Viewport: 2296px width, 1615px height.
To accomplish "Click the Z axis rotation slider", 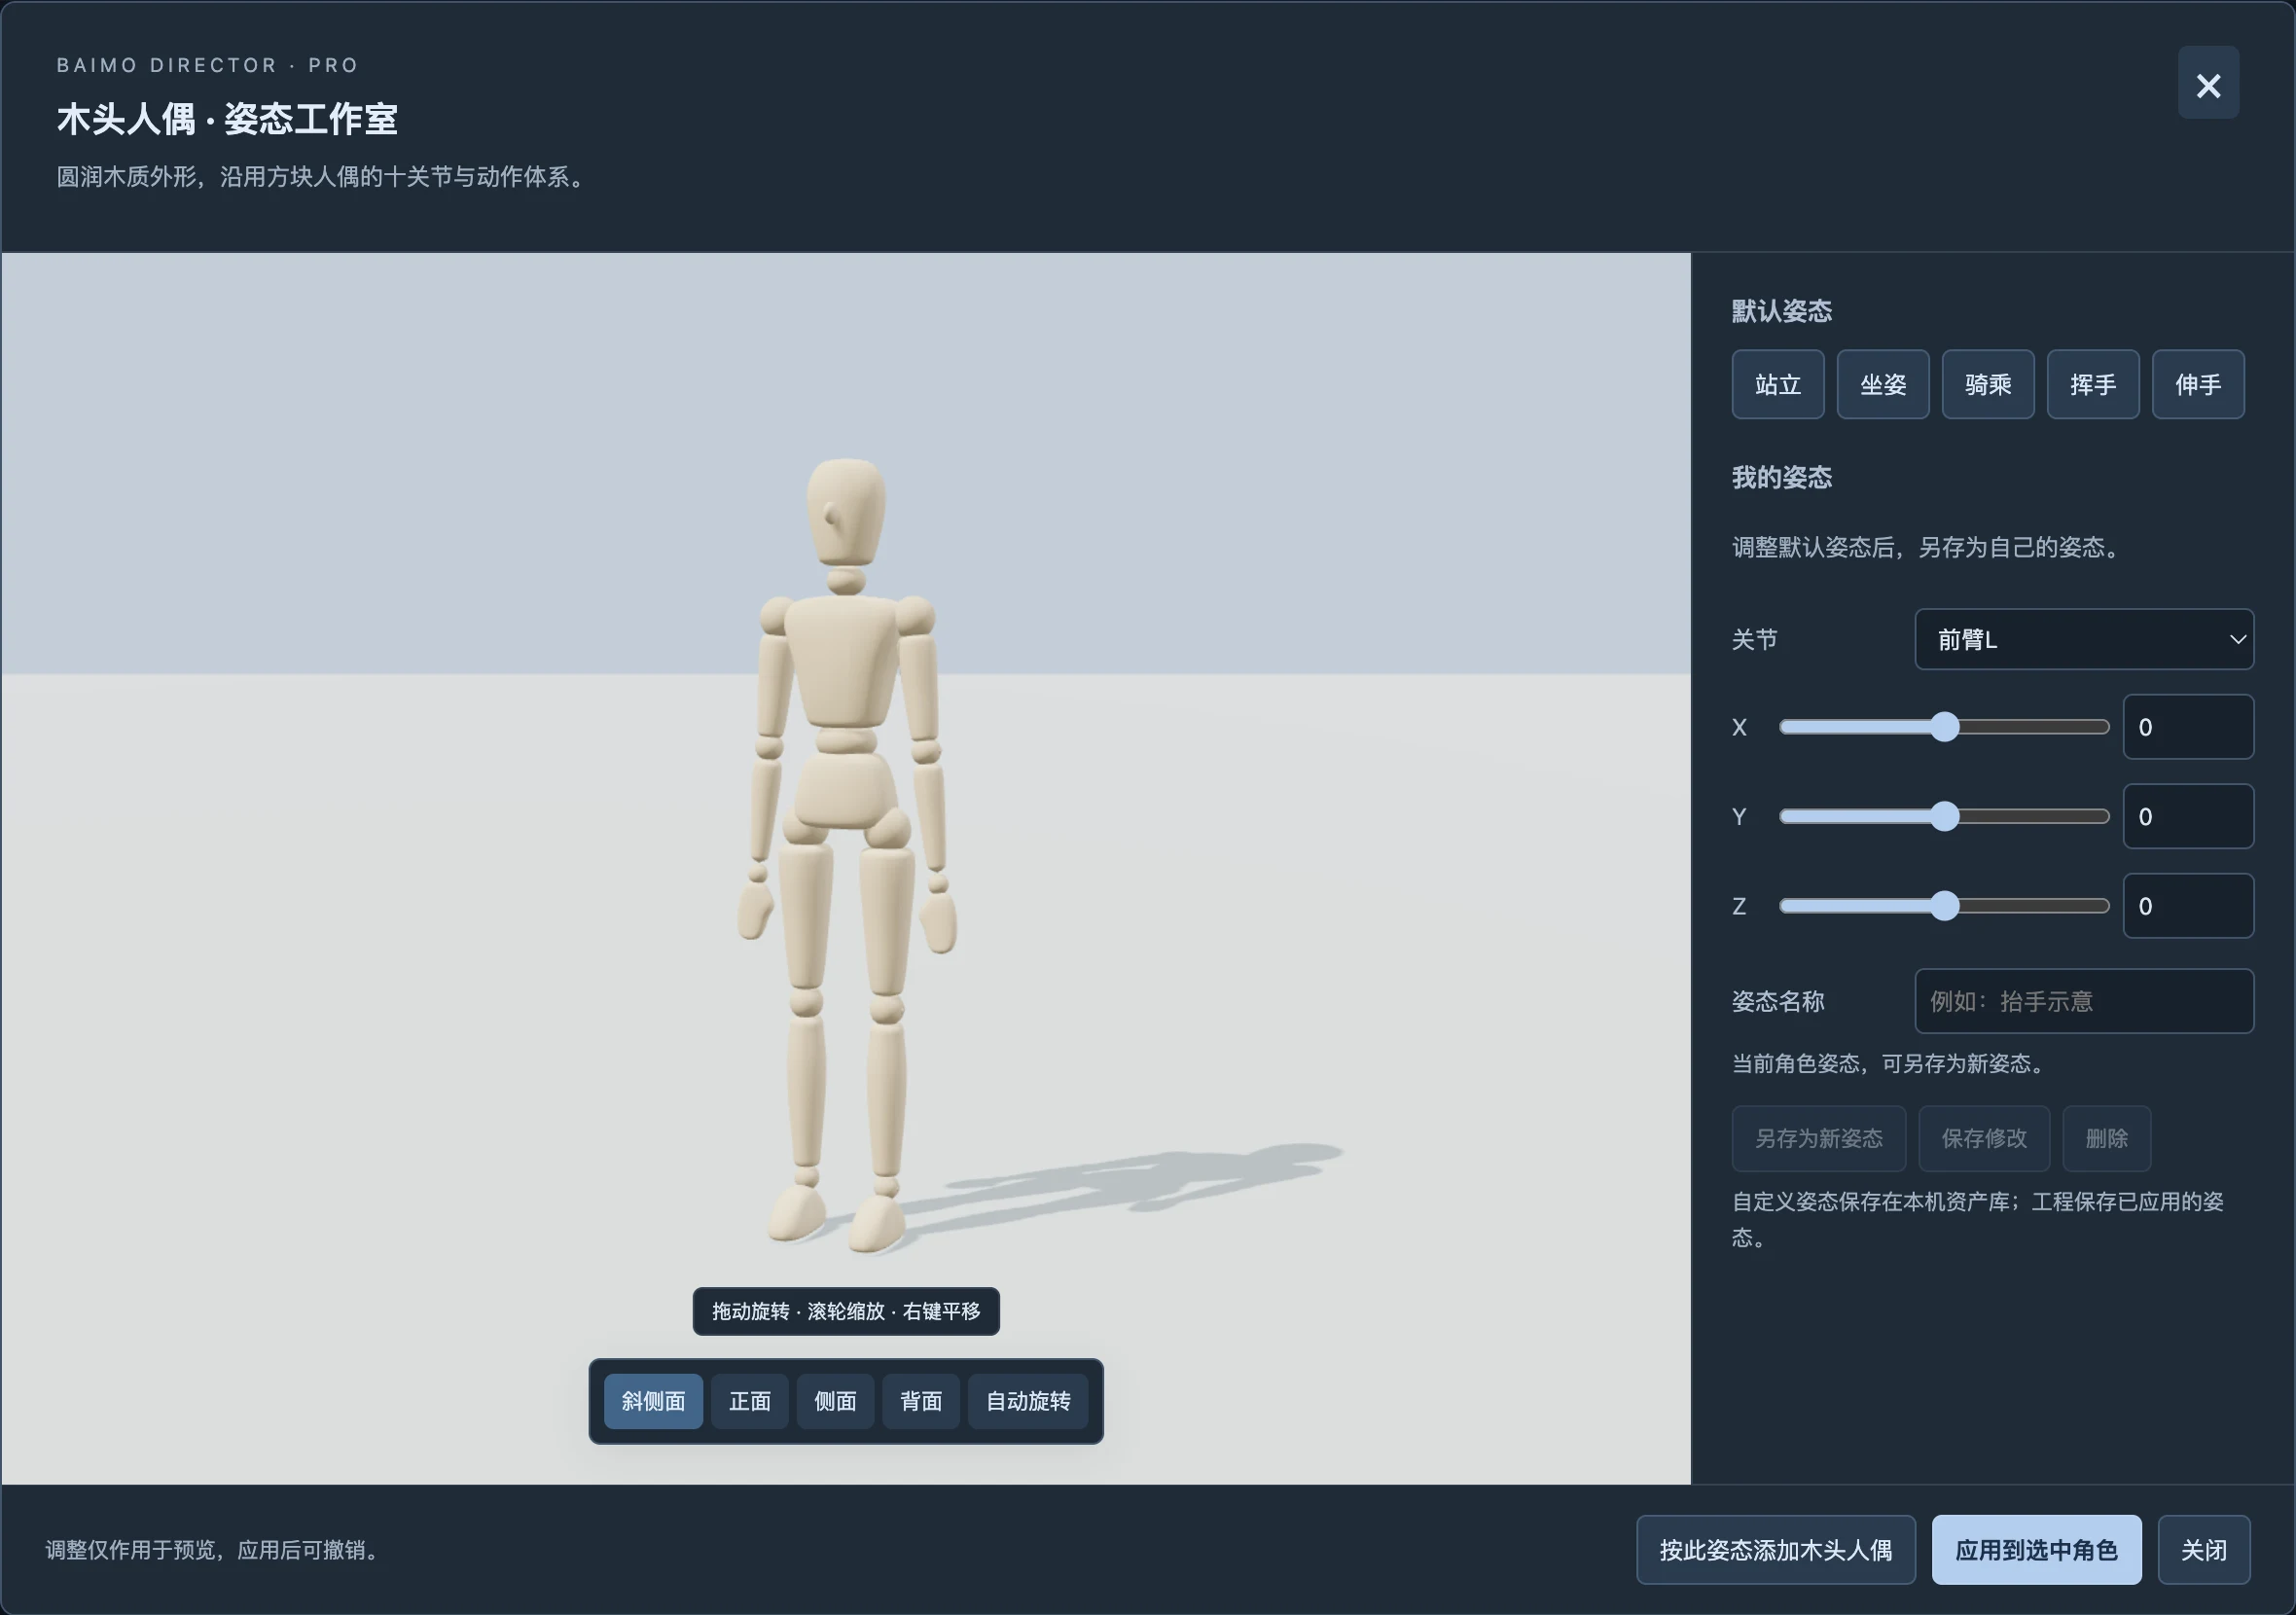I will (1943, 906).
